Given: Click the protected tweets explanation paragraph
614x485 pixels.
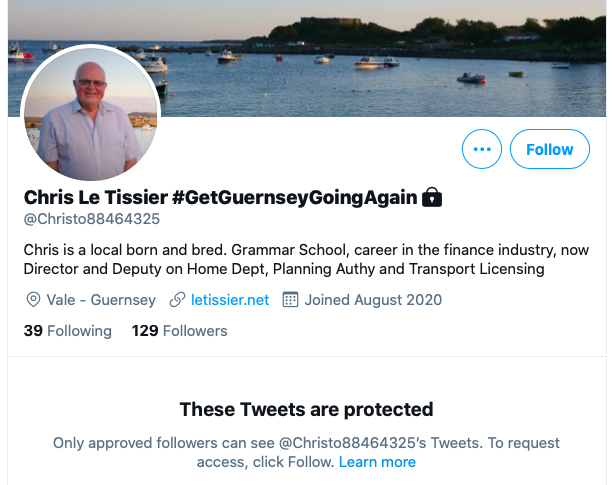Looking at the screenshot, I should 306,453.
